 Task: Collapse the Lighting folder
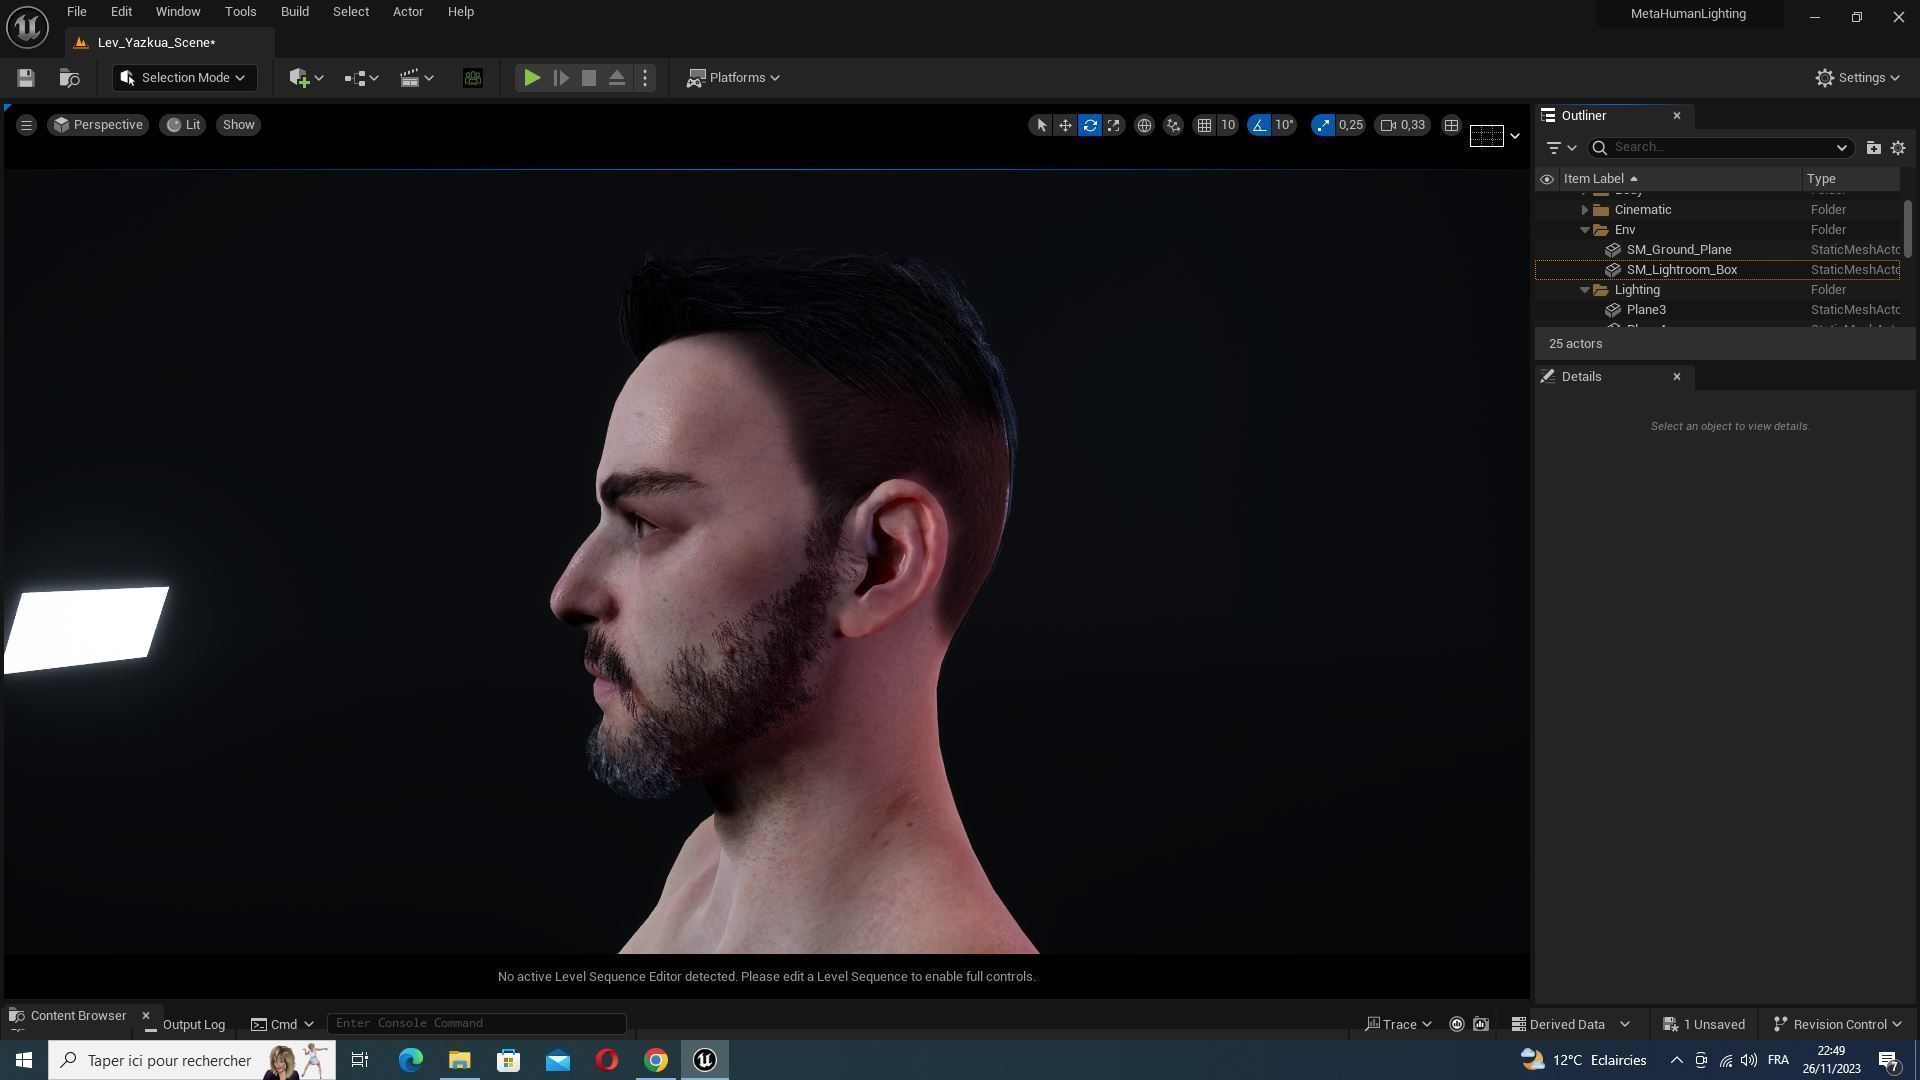1585,290
